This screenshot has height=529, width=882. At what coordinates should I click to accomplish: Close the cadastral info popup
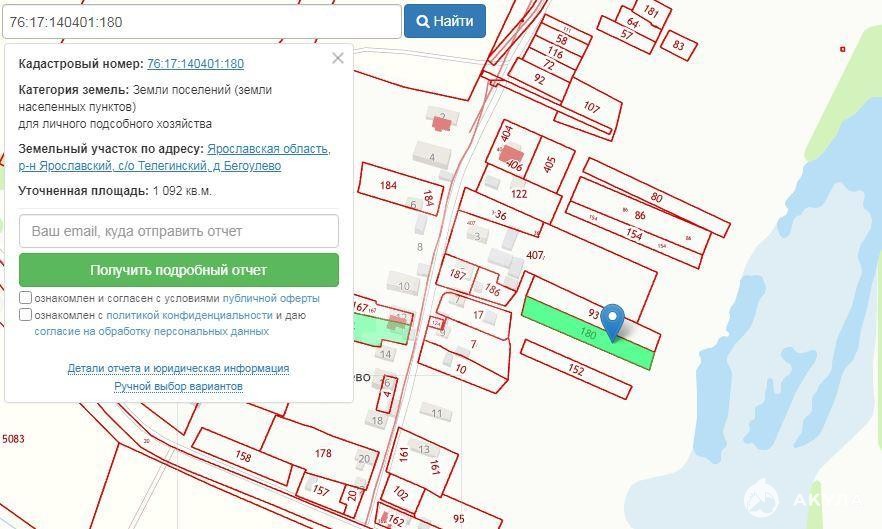[x=338, y=58]
